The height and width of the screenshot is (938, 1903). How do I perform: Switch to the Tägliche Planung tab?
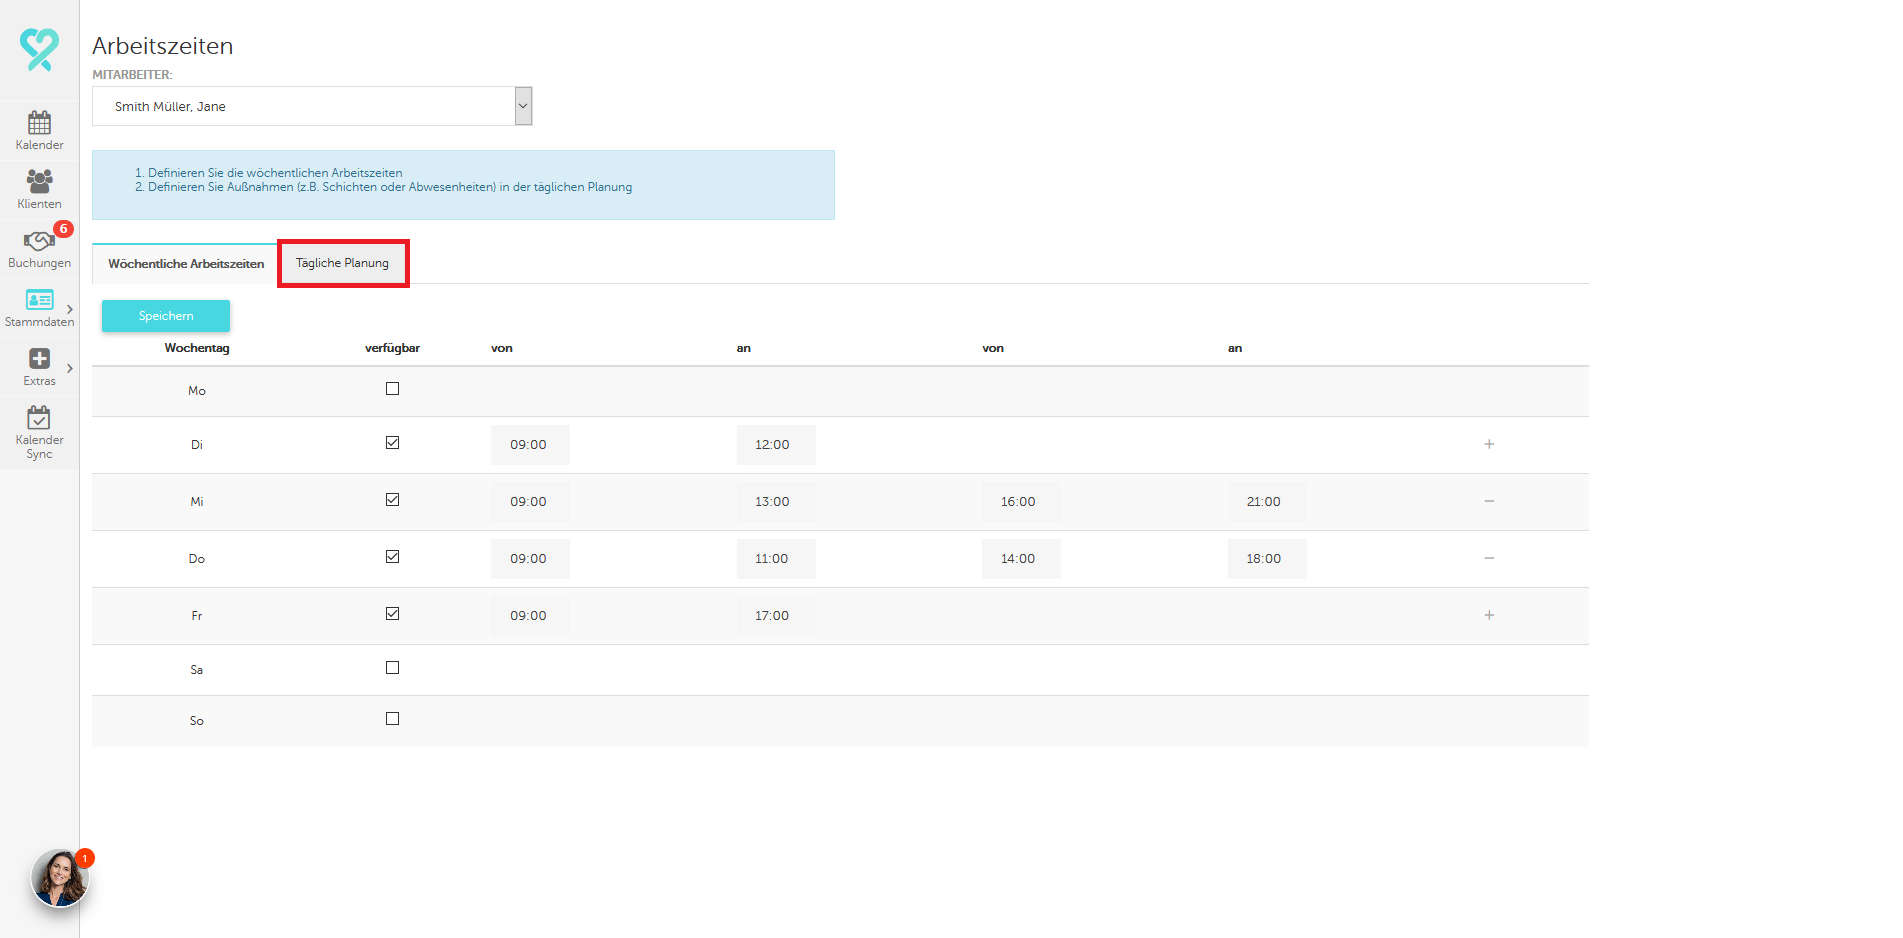coord(342,263)
